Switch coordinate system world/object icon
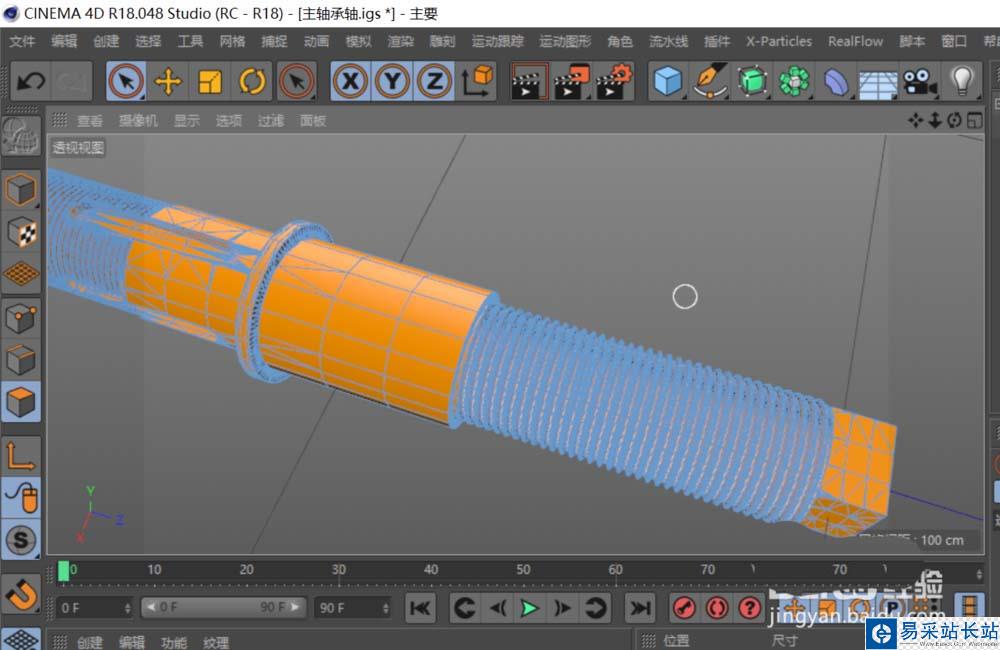Image resolution: width=1000 pixels, height=650 pixels. pos(476,81)
